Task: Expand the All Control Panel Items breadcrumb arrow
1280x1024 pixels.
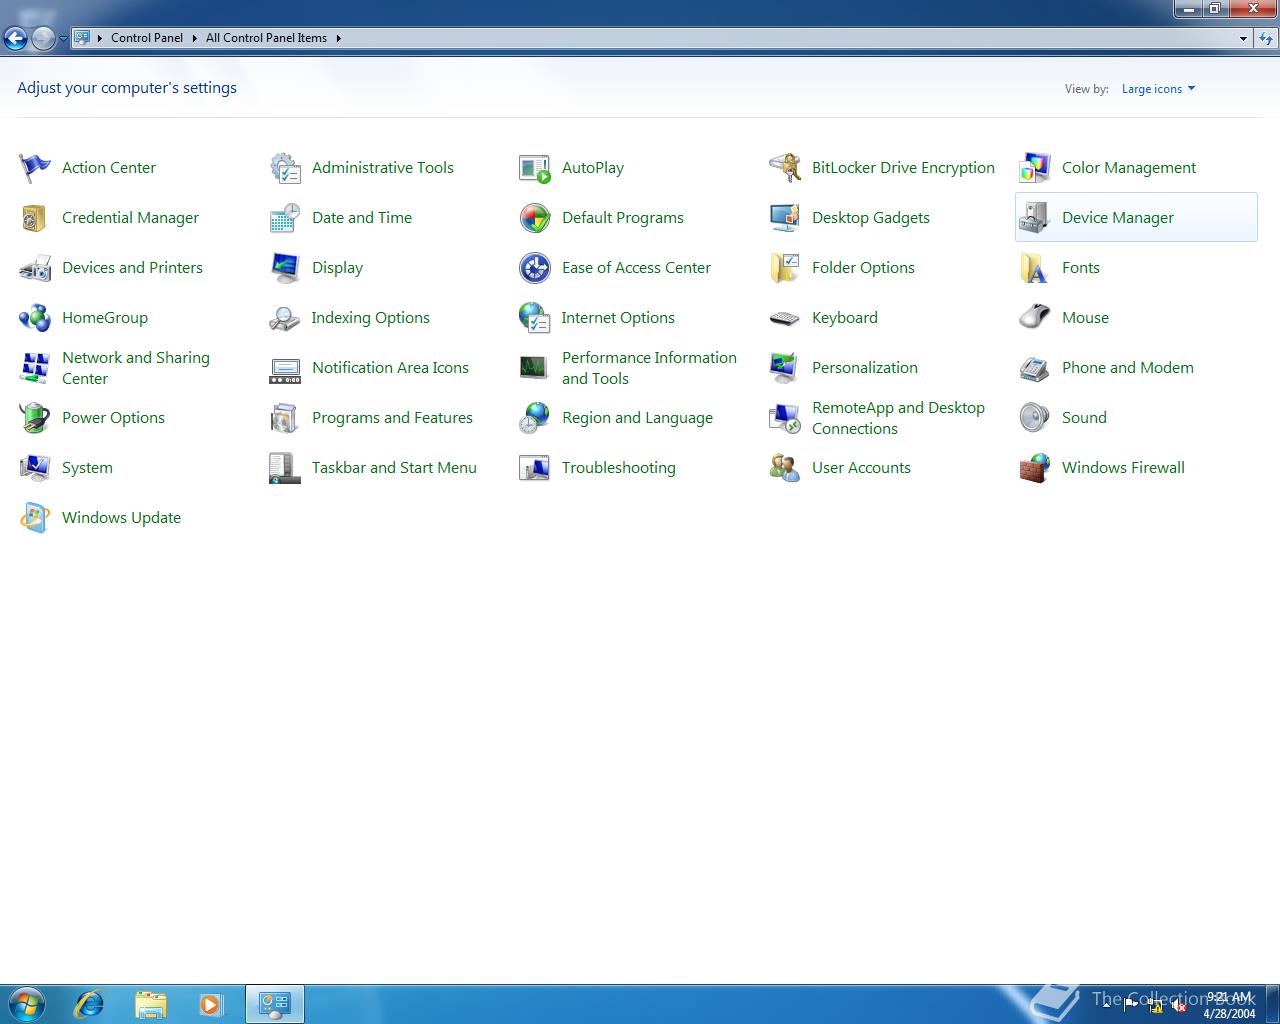Action: pos(338,38)
